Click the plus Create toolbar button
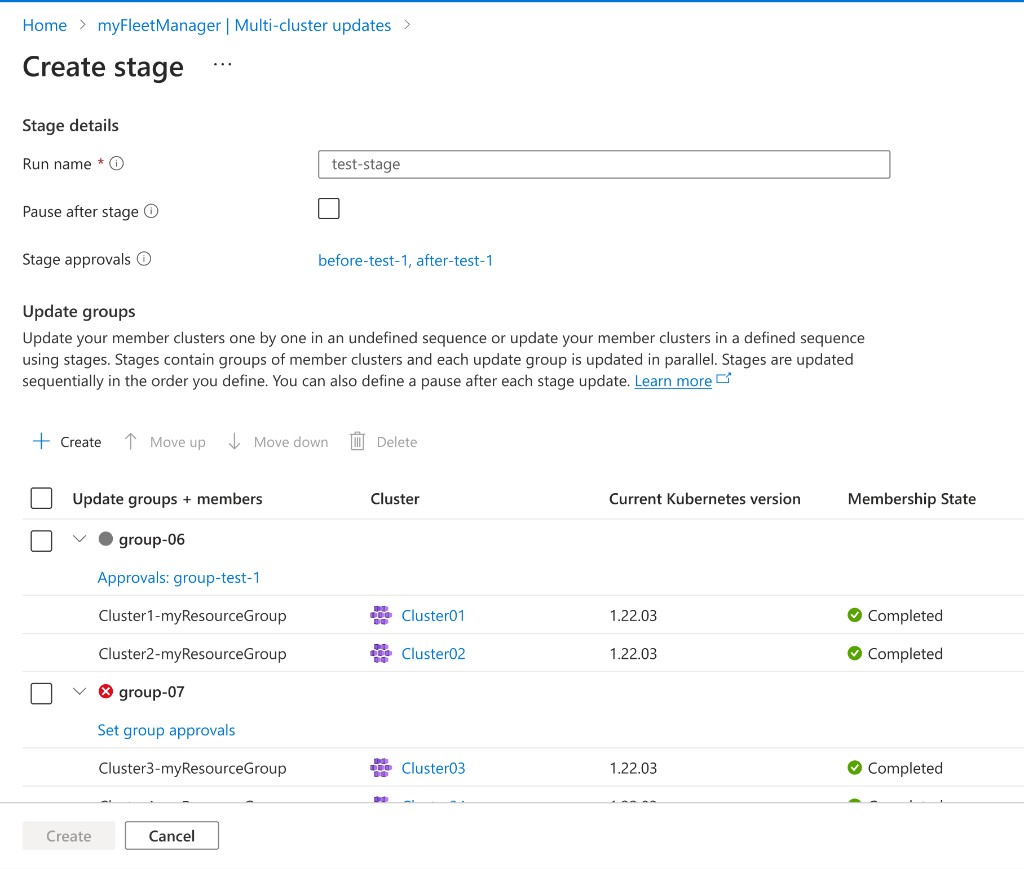 [x=67, y=442]
